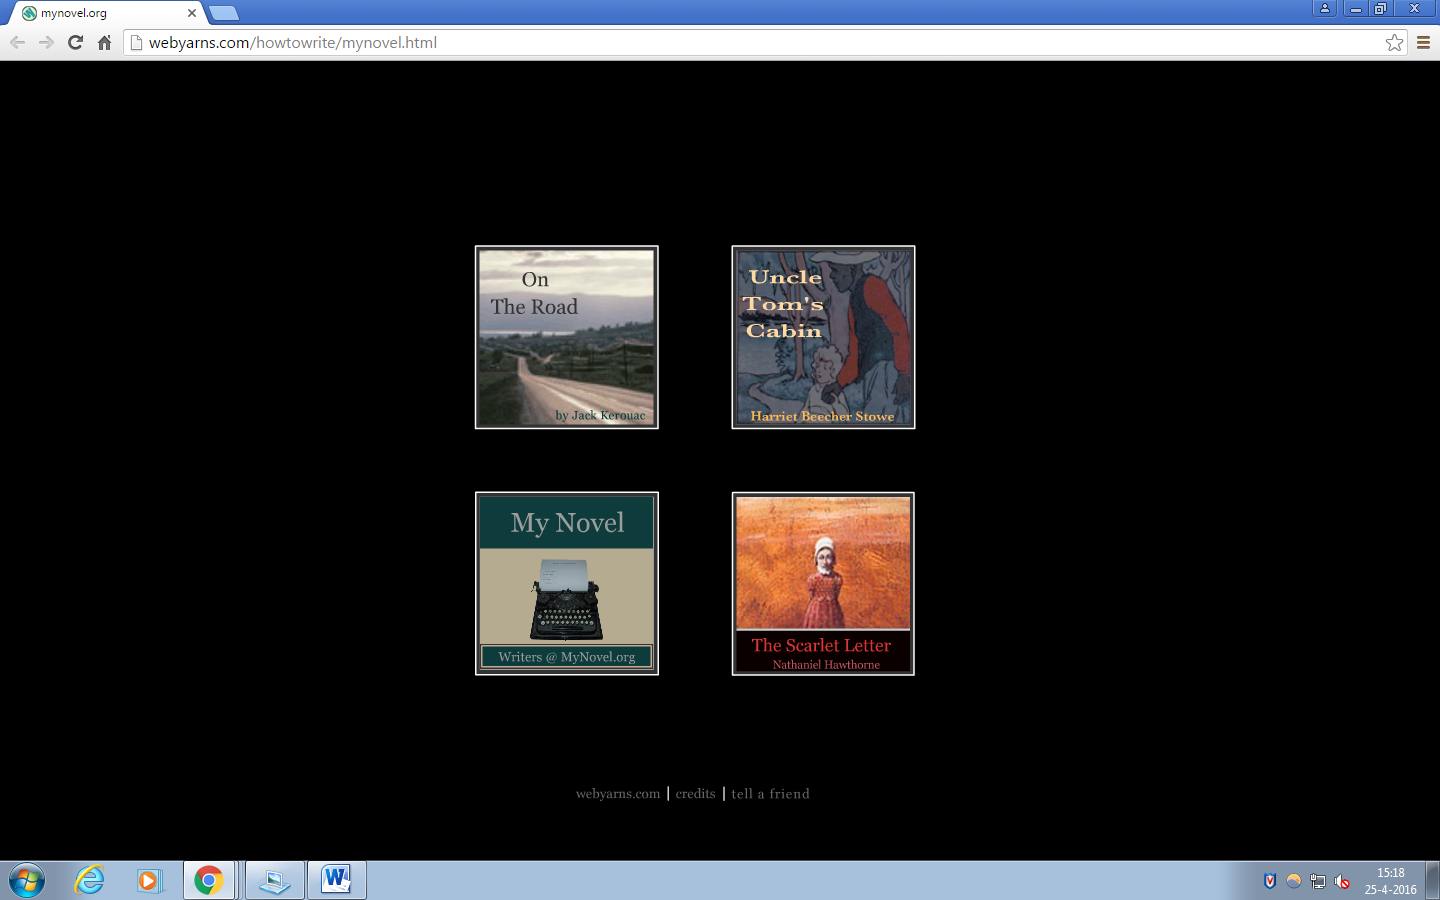Viewport: 1440px width, 900px height.
Task: Go back with the browser back arrow
Action: pos(17,42)
